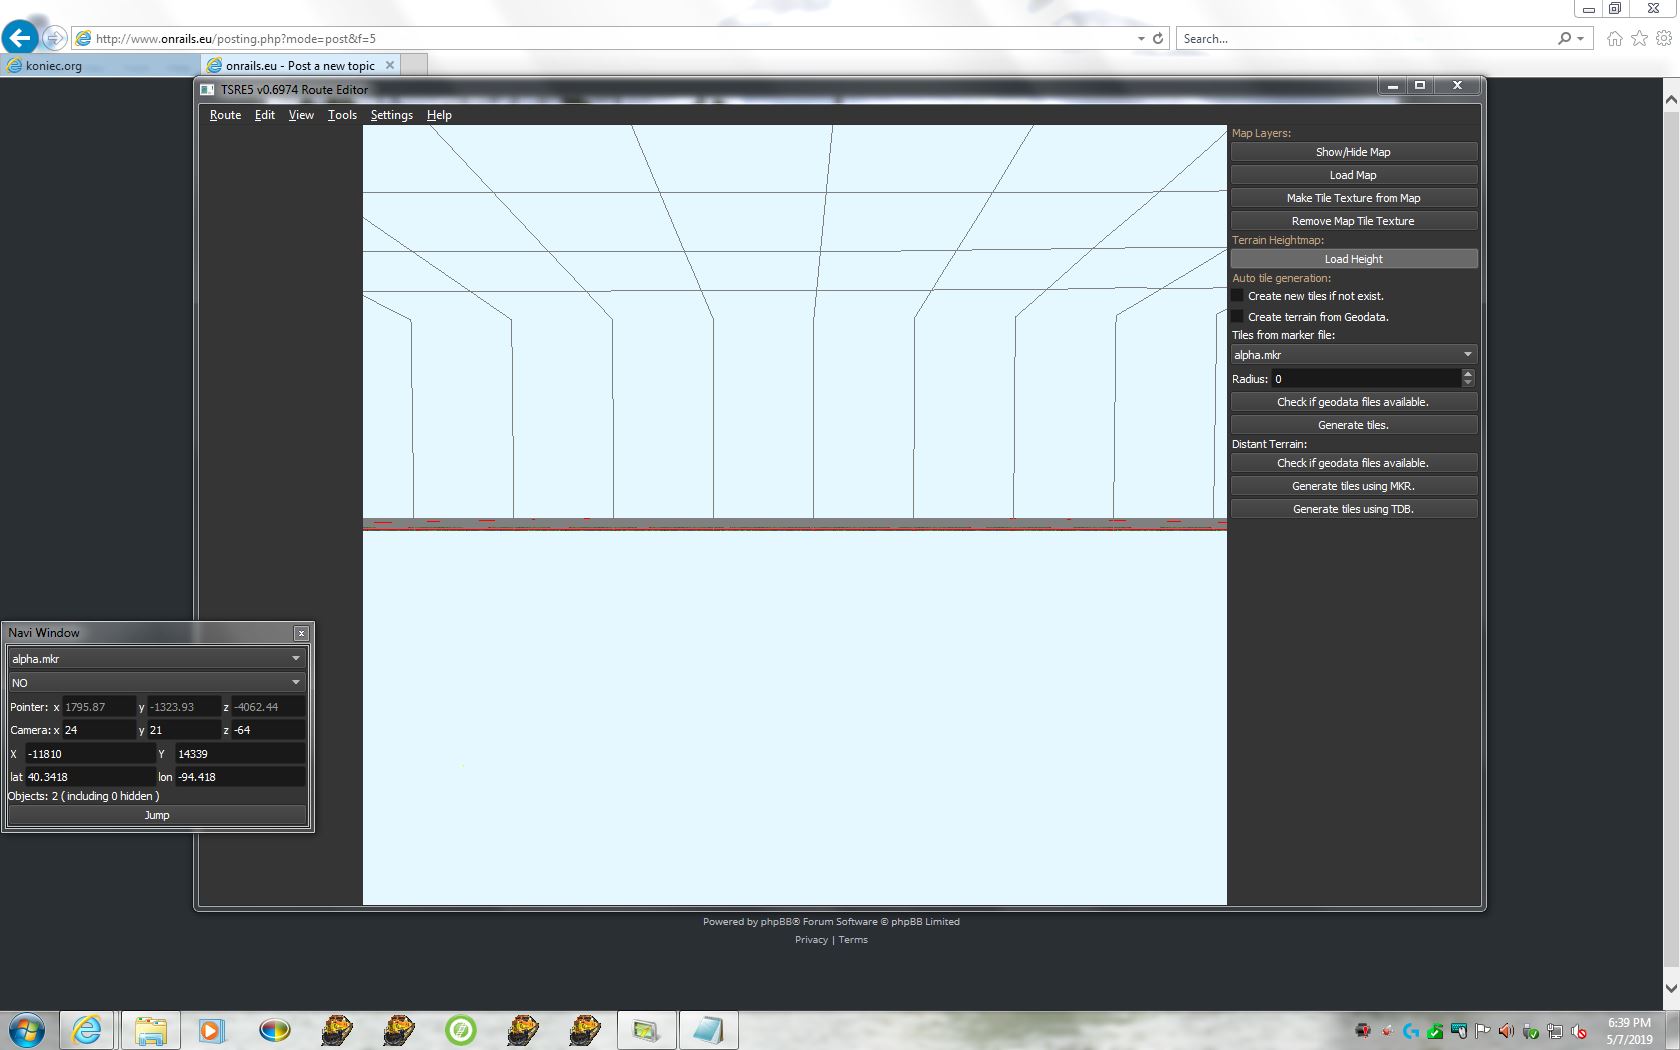
Task: Enable Create new tiles if not exist
Action: point(1238,296)
